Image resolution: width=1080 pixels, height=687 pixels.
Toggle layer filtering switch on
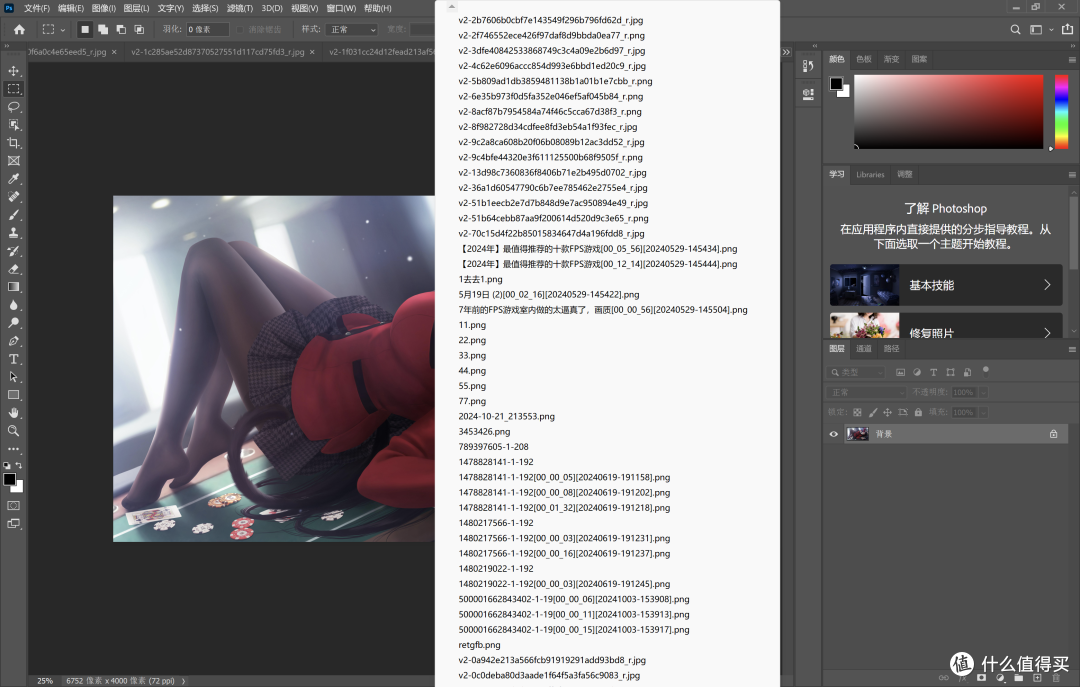986,370
